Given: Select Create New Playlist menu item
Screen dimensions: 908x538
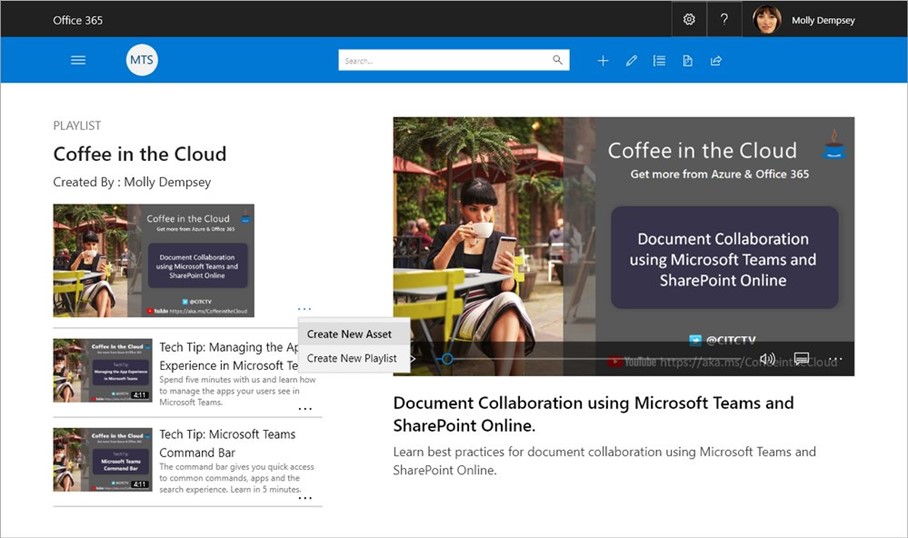Looking at the screenshot, I should [354, 358].
